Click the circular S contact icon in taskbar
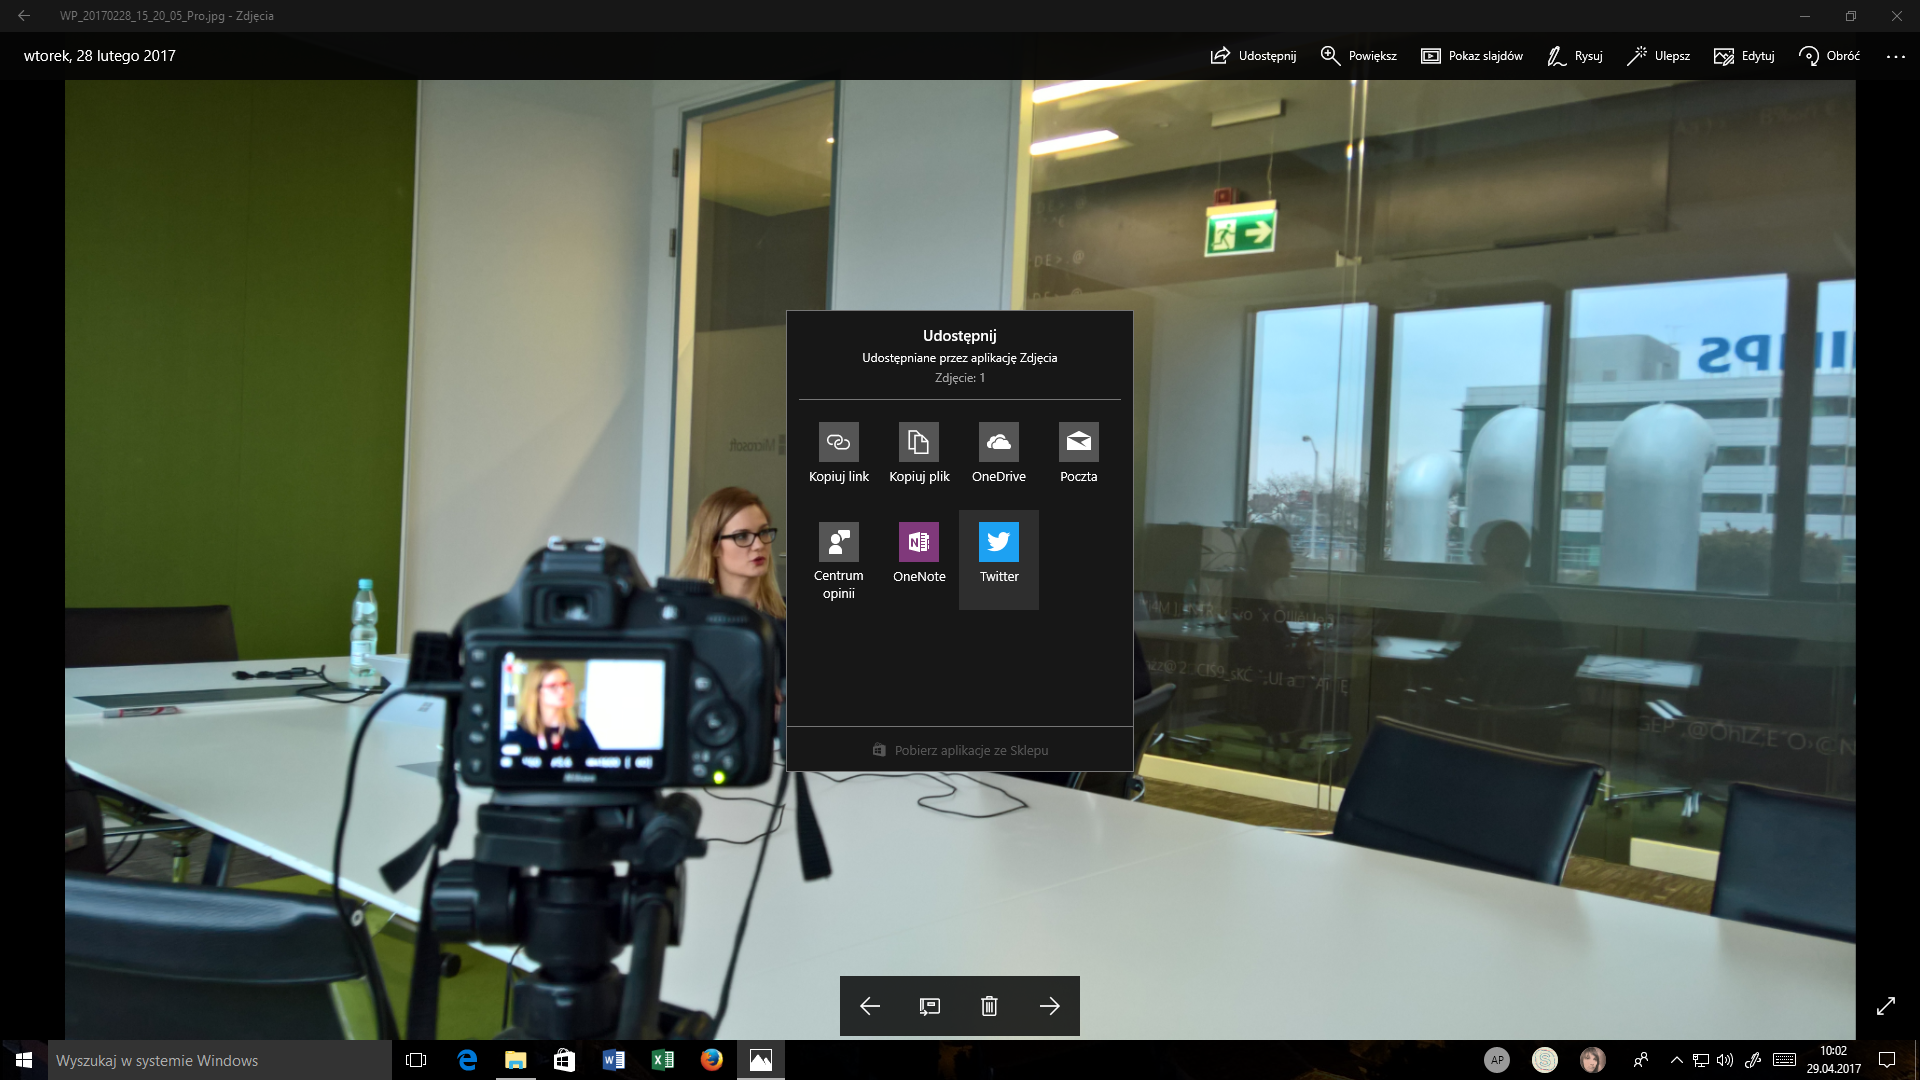 tap(1545, 1060)
